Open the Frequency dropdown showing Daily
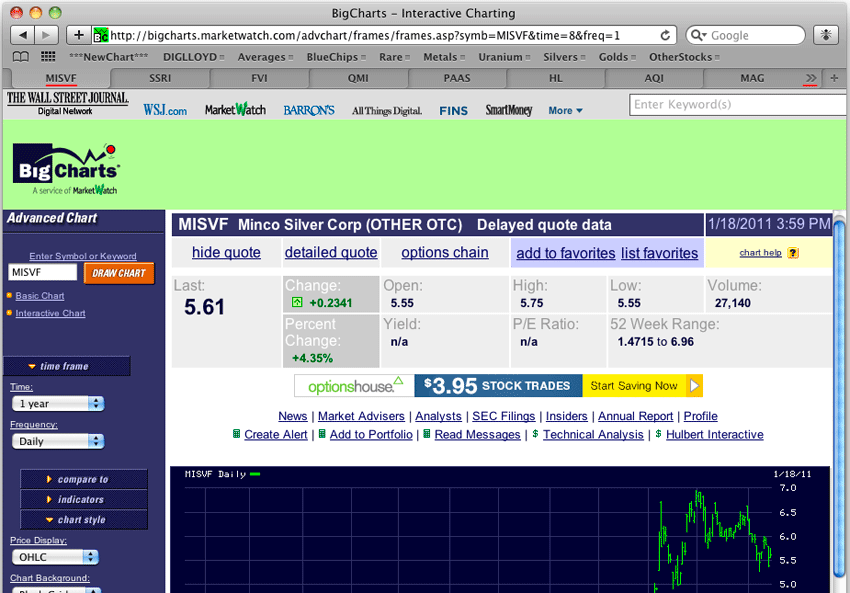The image size is (850, 593). click(57, 440)
